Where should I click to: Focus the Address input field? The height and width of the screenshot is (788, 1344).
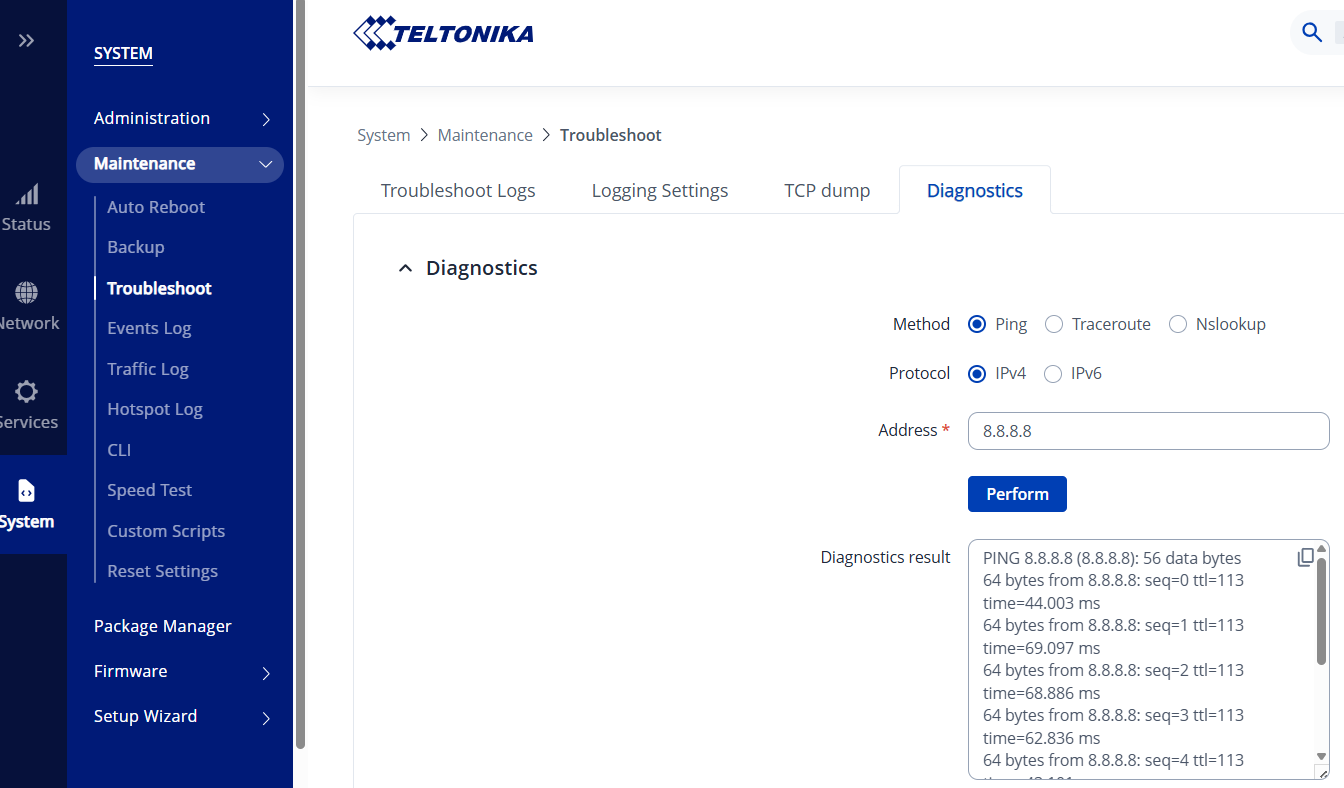1148,431
